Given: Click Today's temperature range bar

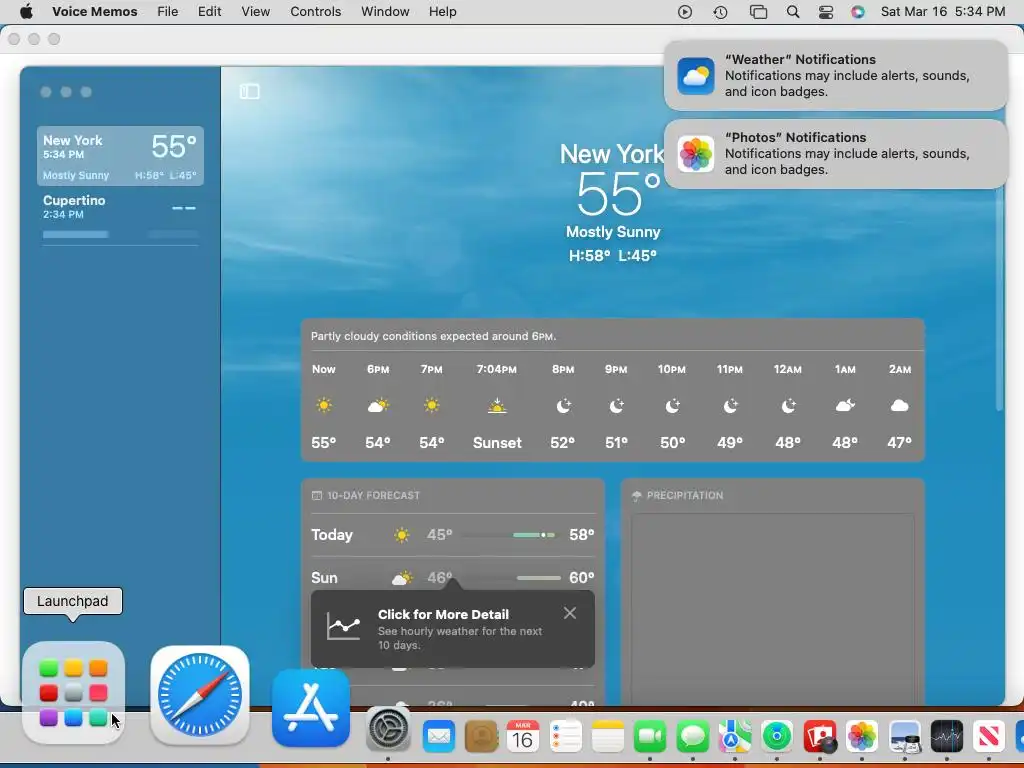Looking at the screenshot, I should [510, 535].
